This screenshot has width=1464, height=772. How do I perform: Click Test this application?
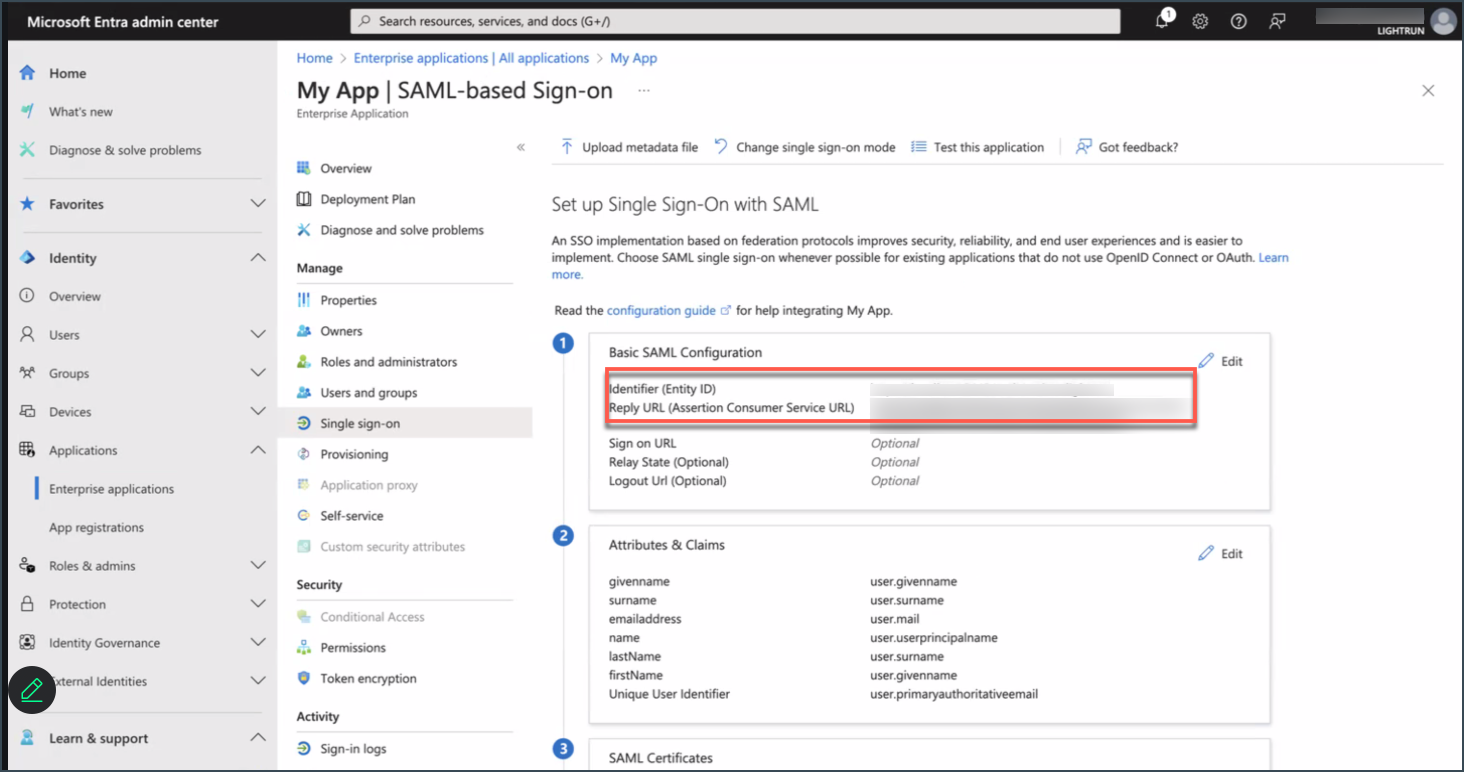point(977,147)
